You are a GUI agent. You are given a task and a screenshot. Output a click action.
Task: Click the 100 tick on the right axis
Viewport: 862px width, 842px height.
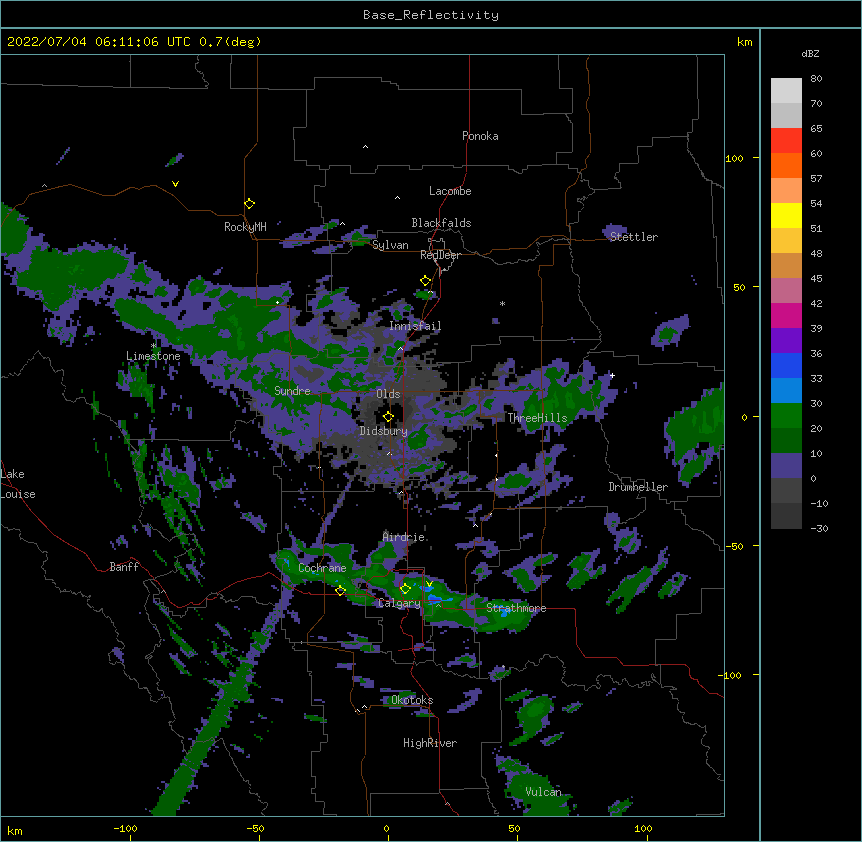(x=734, y=158)
